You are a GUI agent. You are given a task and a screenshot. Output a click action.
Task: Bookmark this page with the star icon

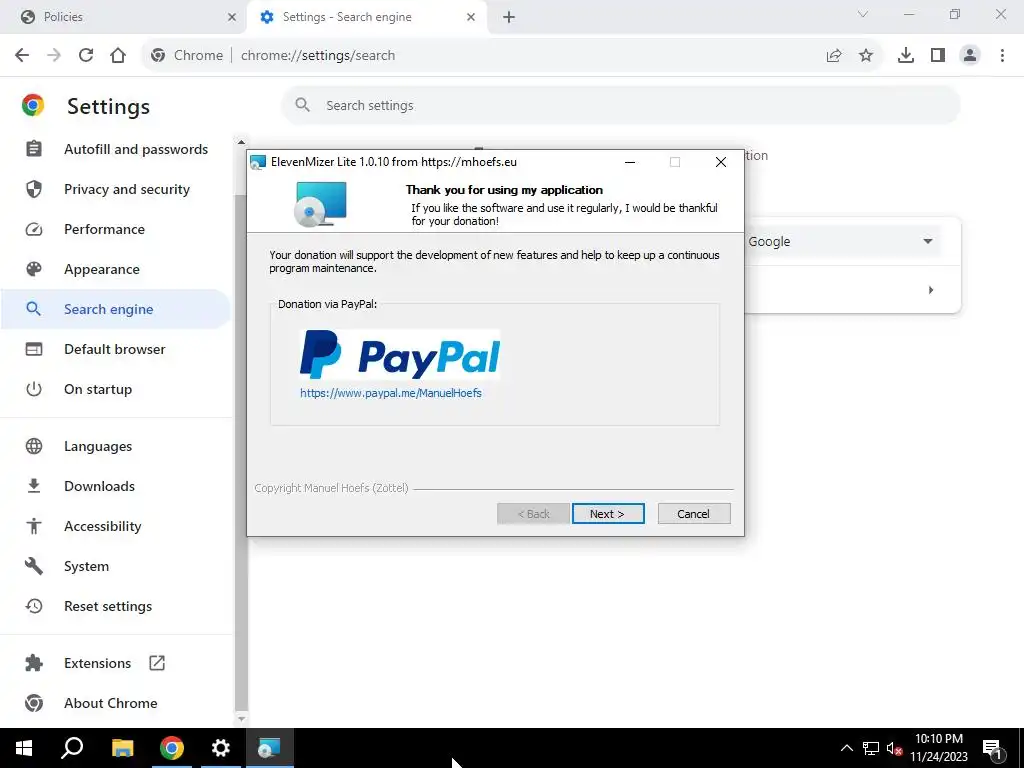coord(866,56)
